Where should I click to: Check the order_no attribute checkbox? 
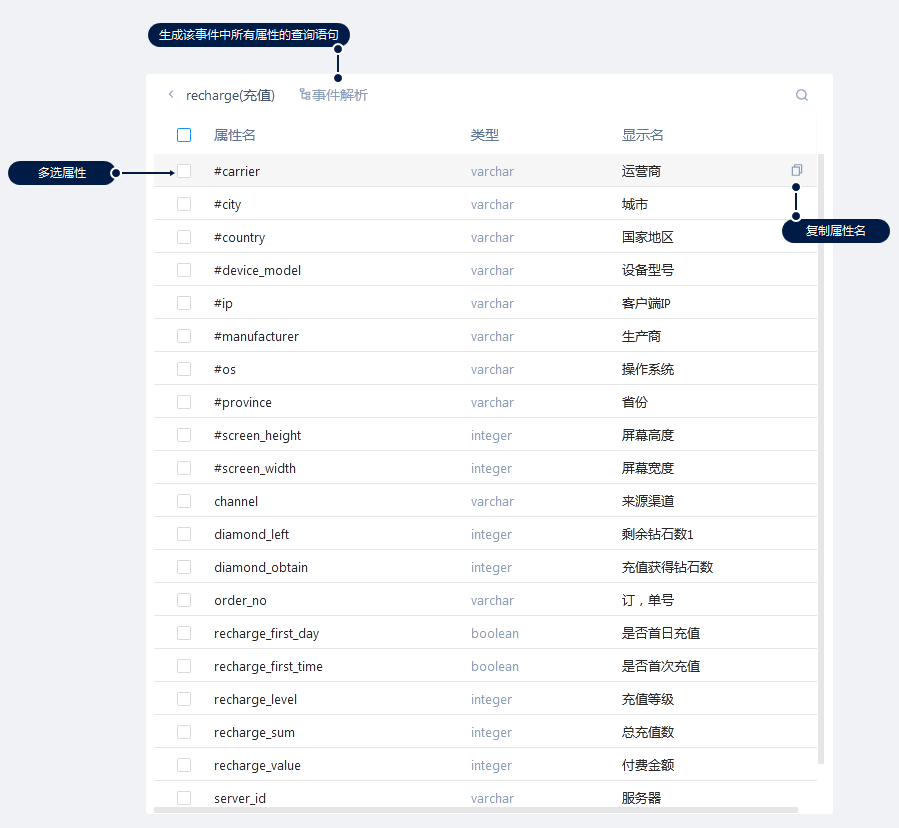pos(184,600)
